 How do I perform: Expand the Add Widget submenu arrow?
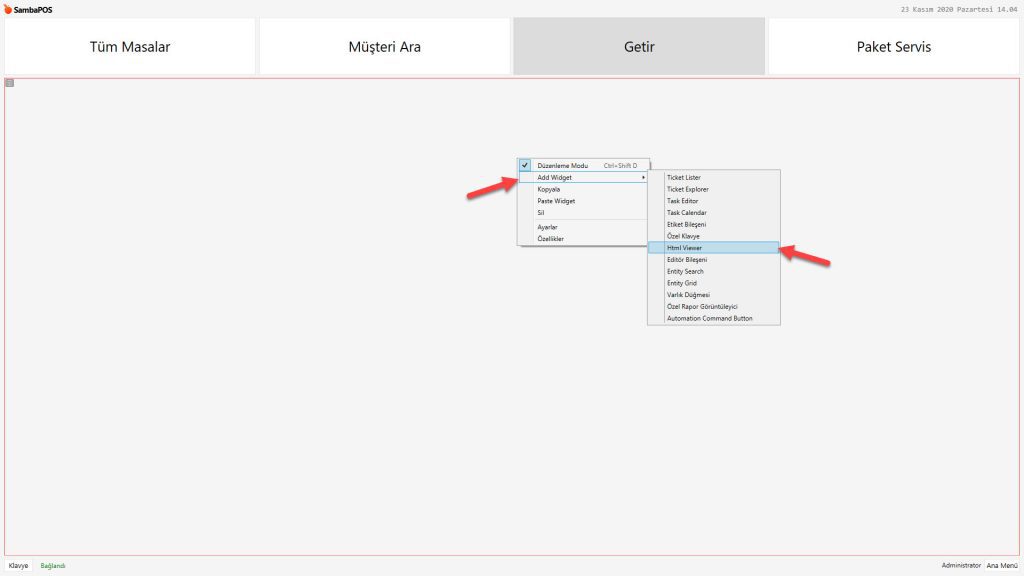pos(643,177)
